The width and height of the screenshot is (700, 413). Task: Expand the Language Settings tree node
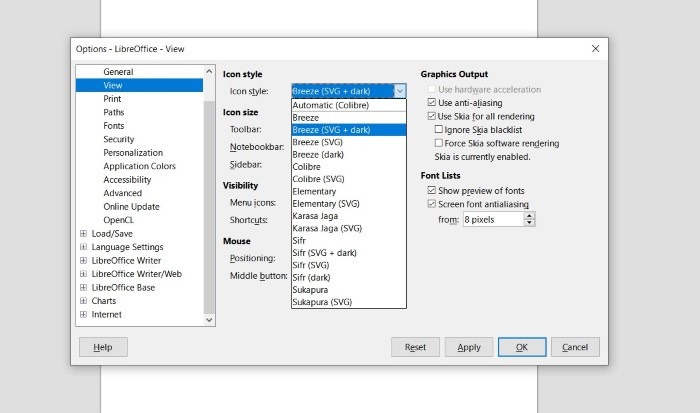83,247
